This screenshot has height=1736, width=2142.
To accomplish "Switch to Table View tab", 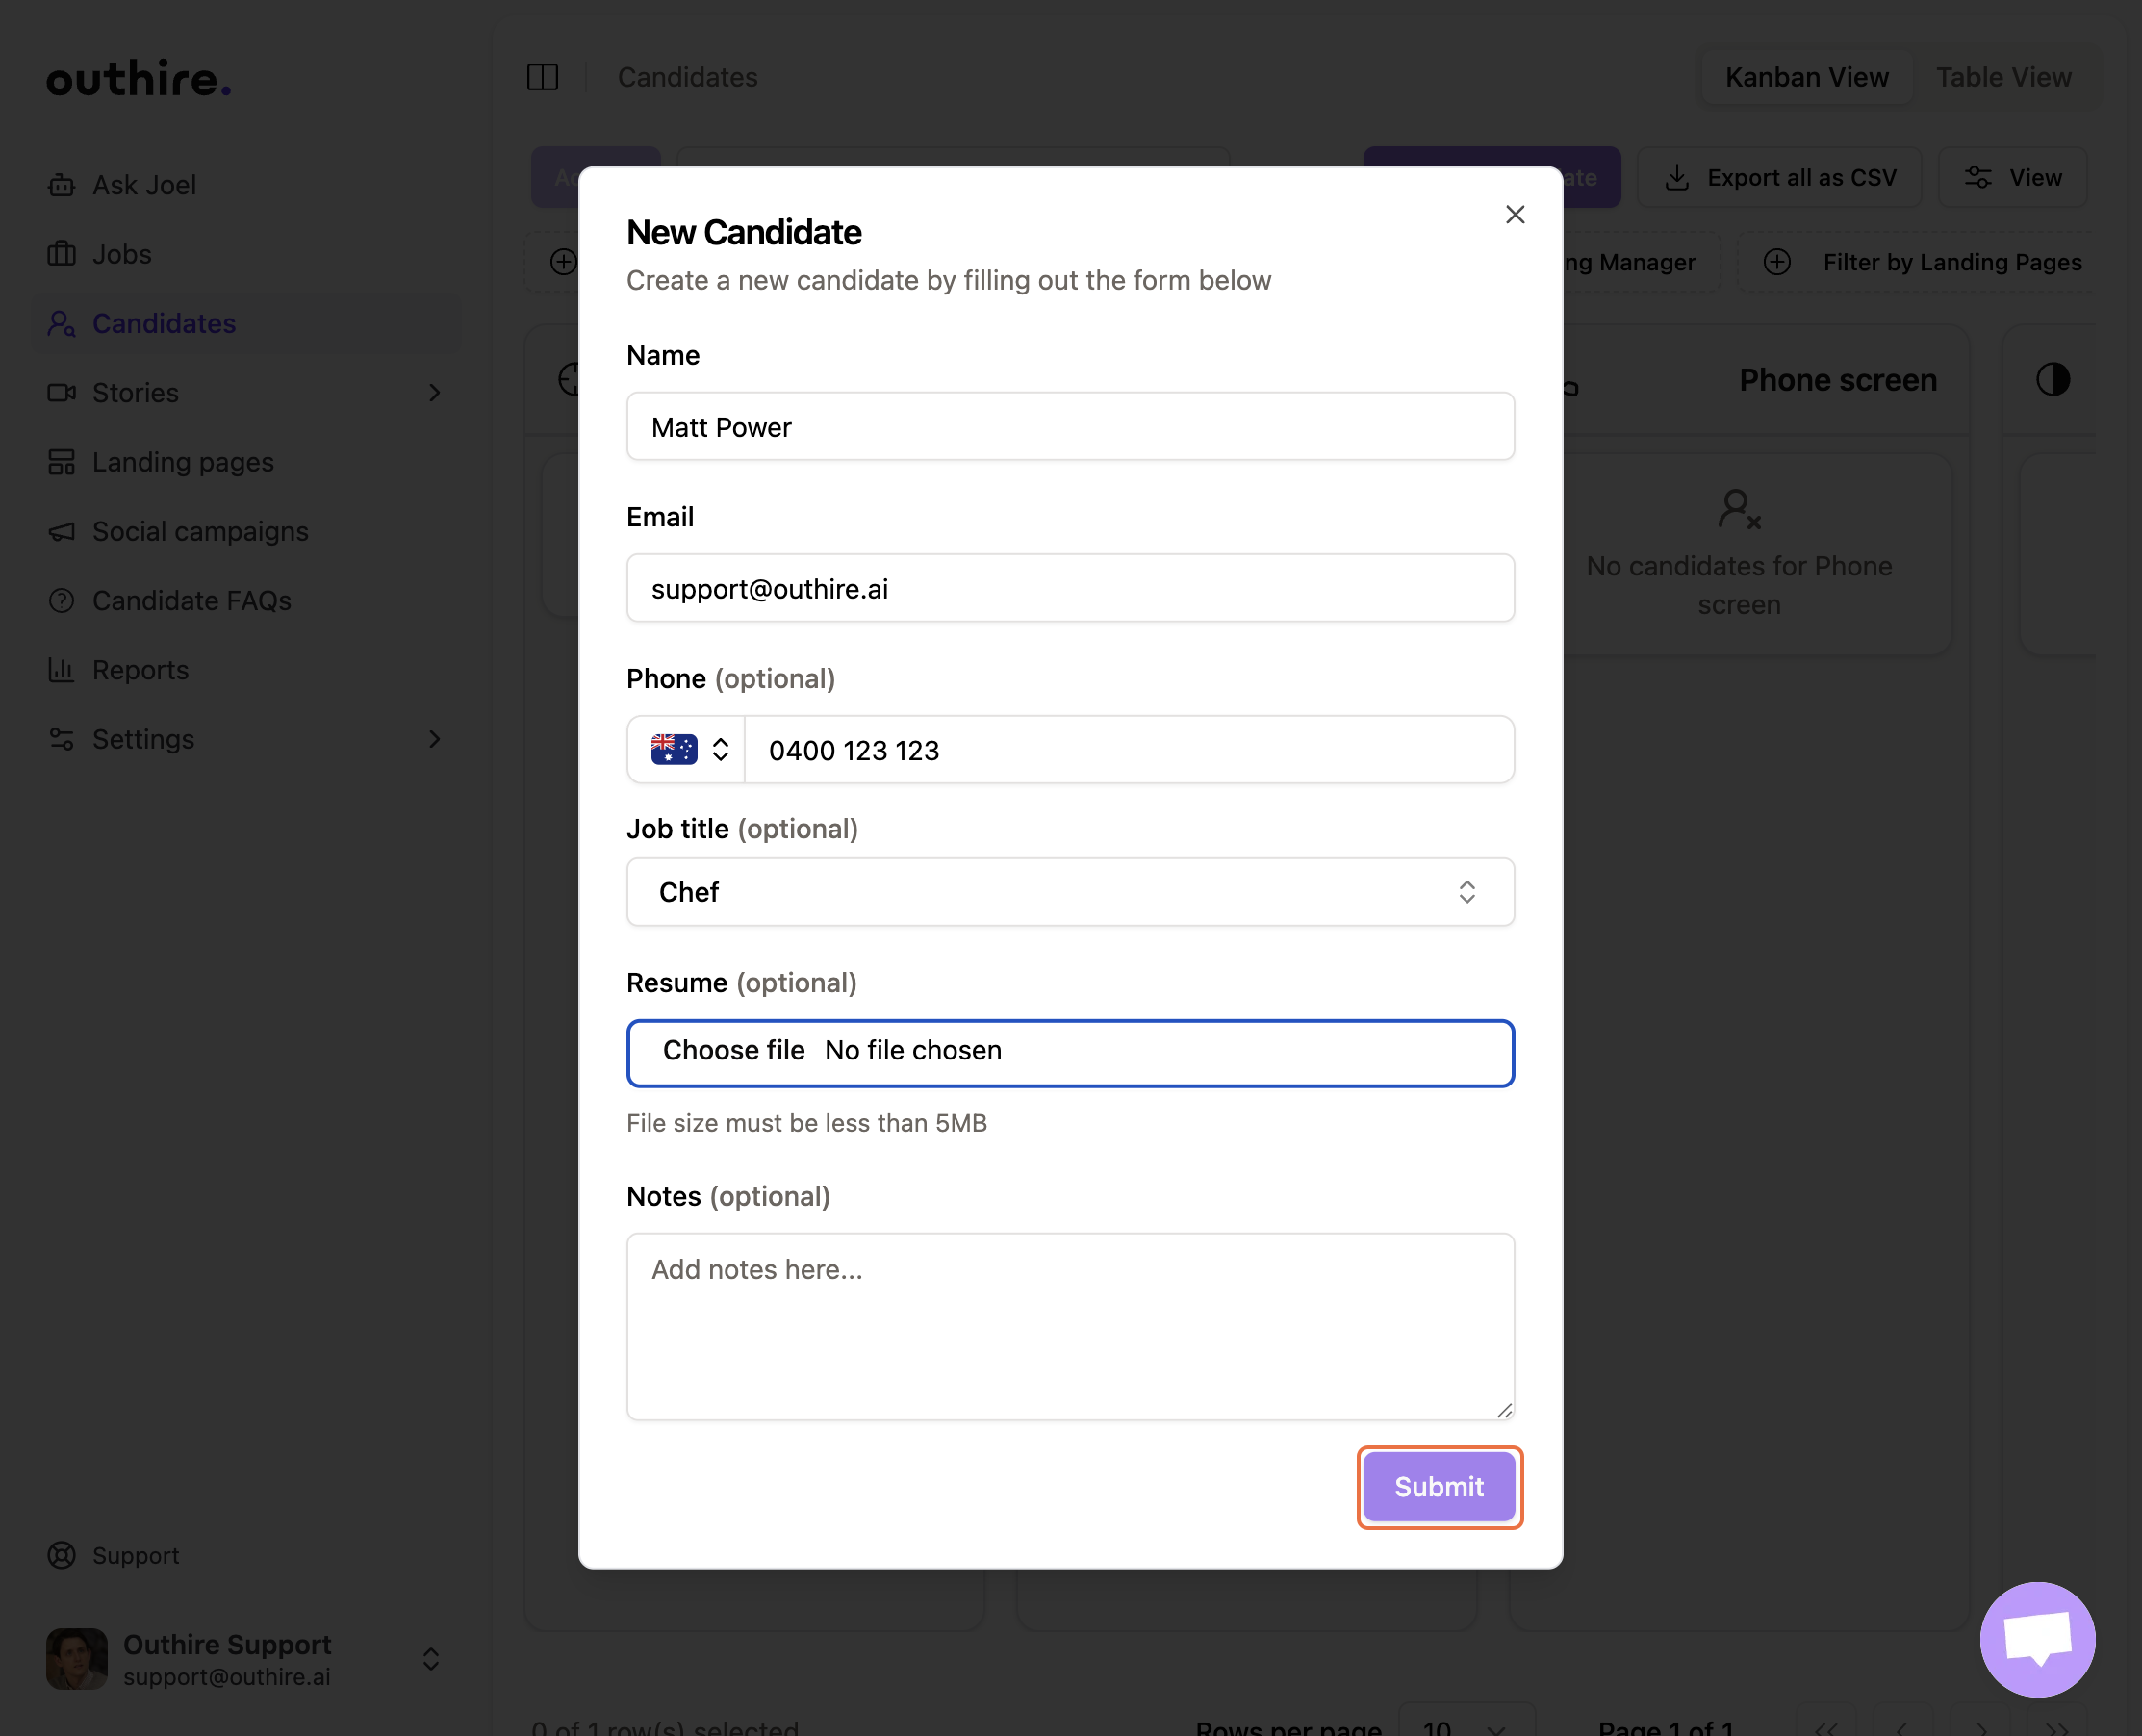I will [x=2003, y=77].
